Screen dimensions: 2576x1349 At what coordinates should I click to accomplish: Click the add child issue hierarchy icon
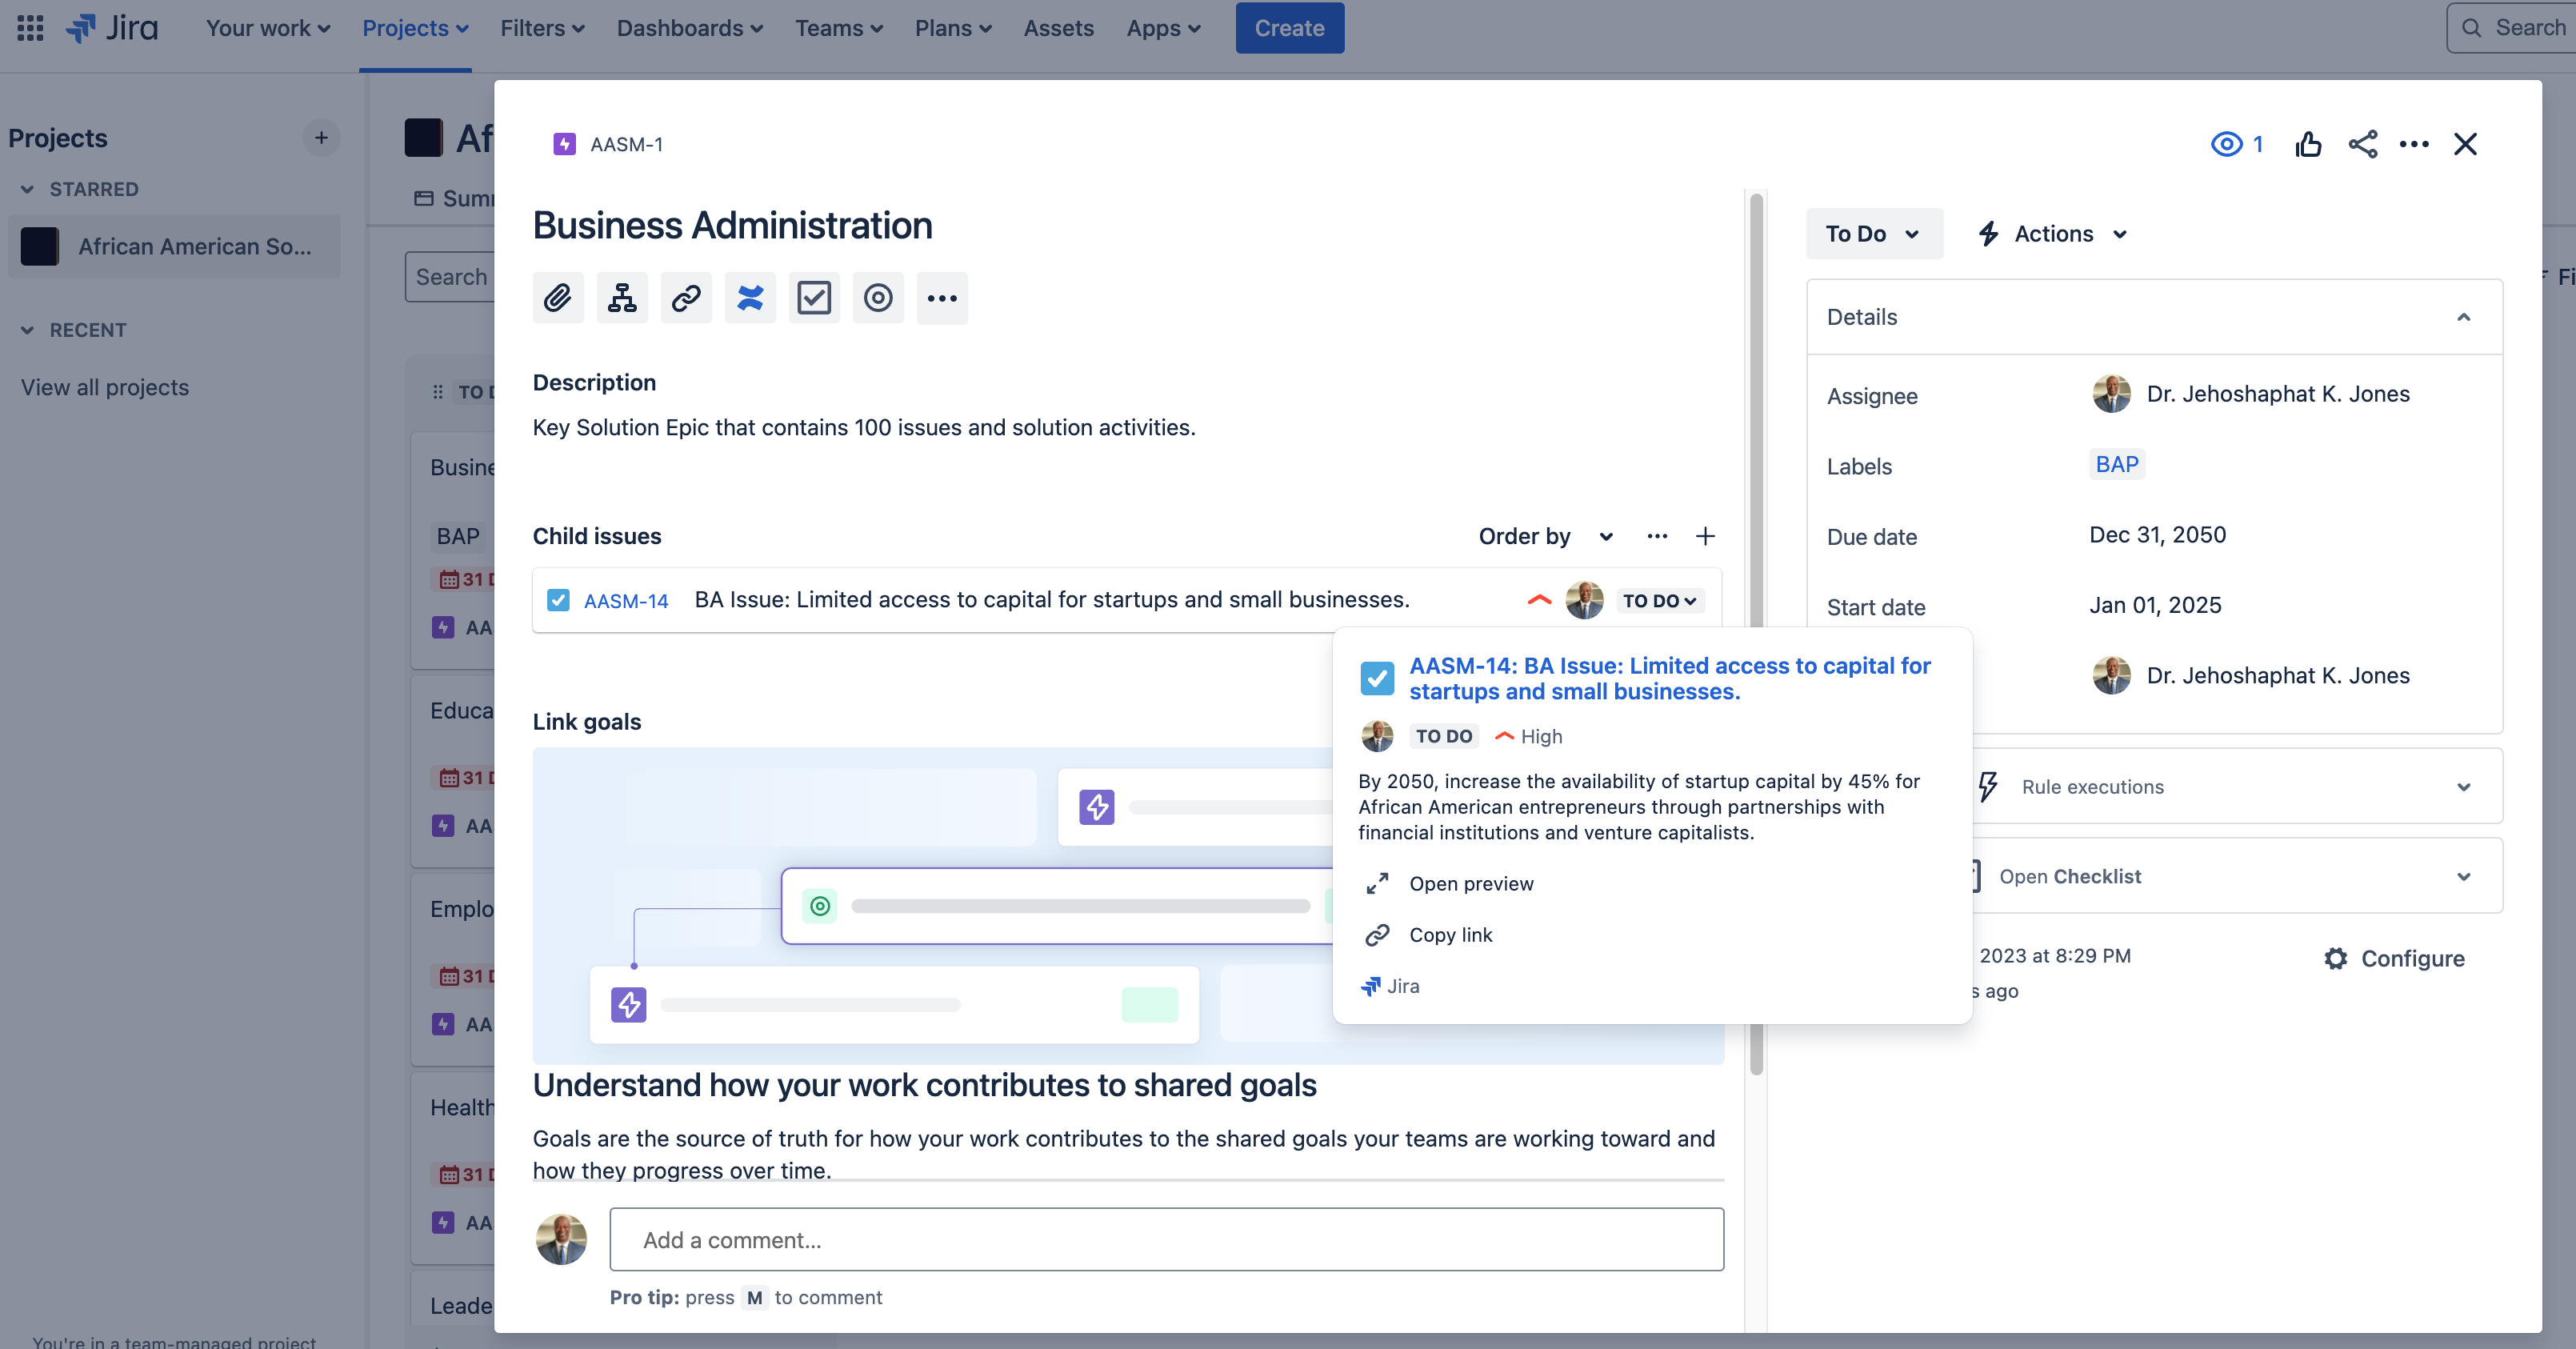[x=622, y=298]
